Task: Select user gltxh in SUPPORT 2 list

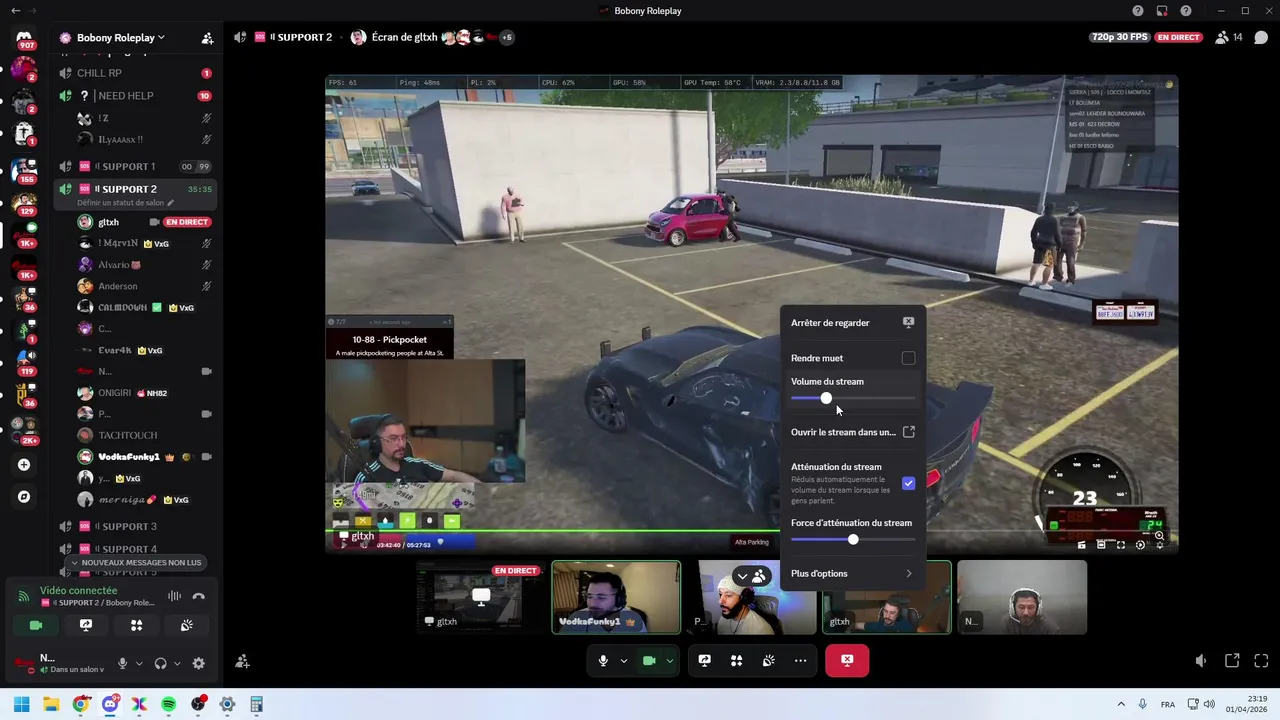Action: coord(144,222)
